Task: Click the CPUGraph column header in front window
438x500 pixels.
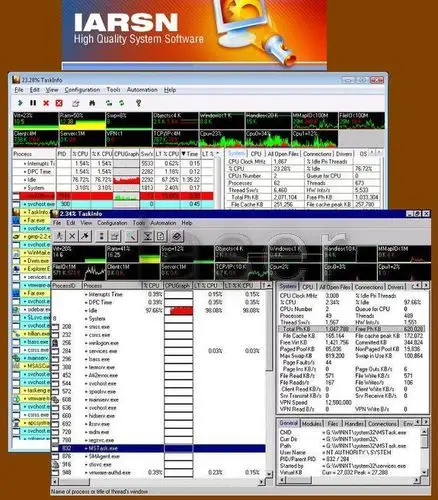Action: tap(177, 286)
